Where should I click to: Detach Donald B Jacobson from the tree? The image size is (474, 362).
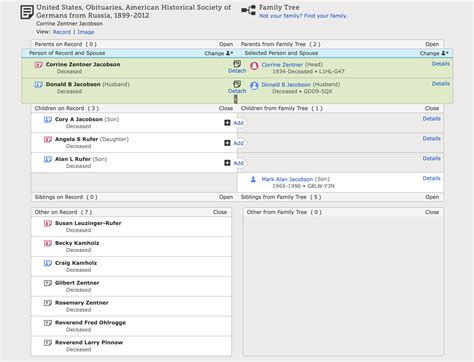coord(237,91)
